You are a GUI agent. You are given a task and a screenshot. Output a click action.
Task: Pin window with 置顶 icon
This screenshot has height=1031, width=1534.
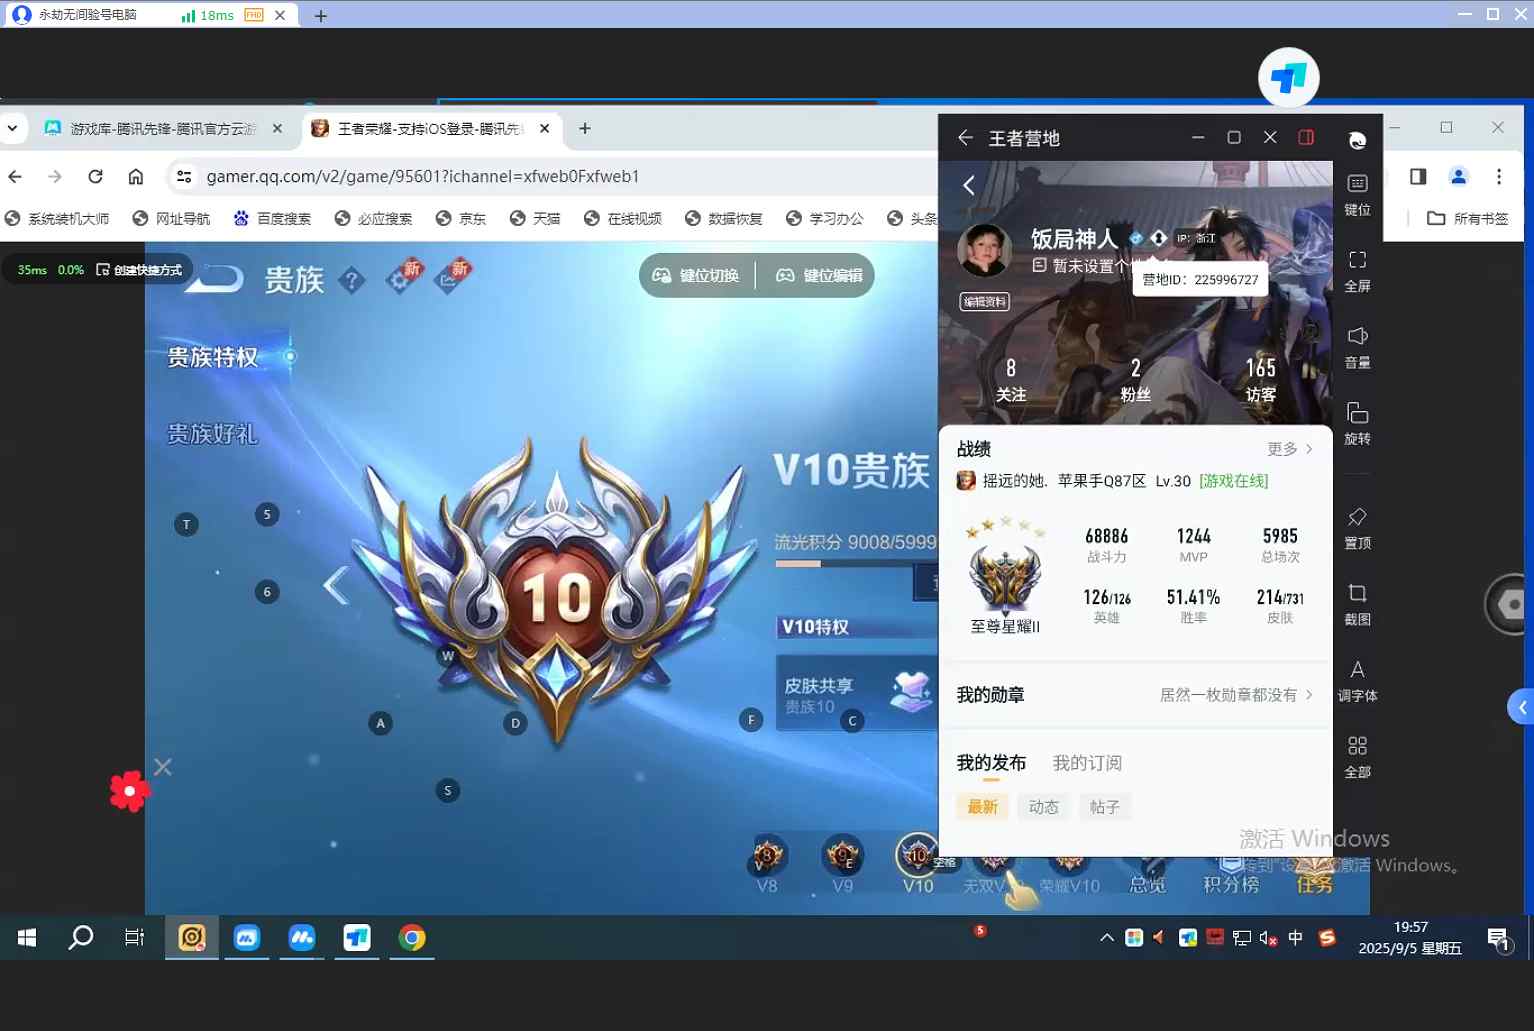click(x=1357, y=528)
